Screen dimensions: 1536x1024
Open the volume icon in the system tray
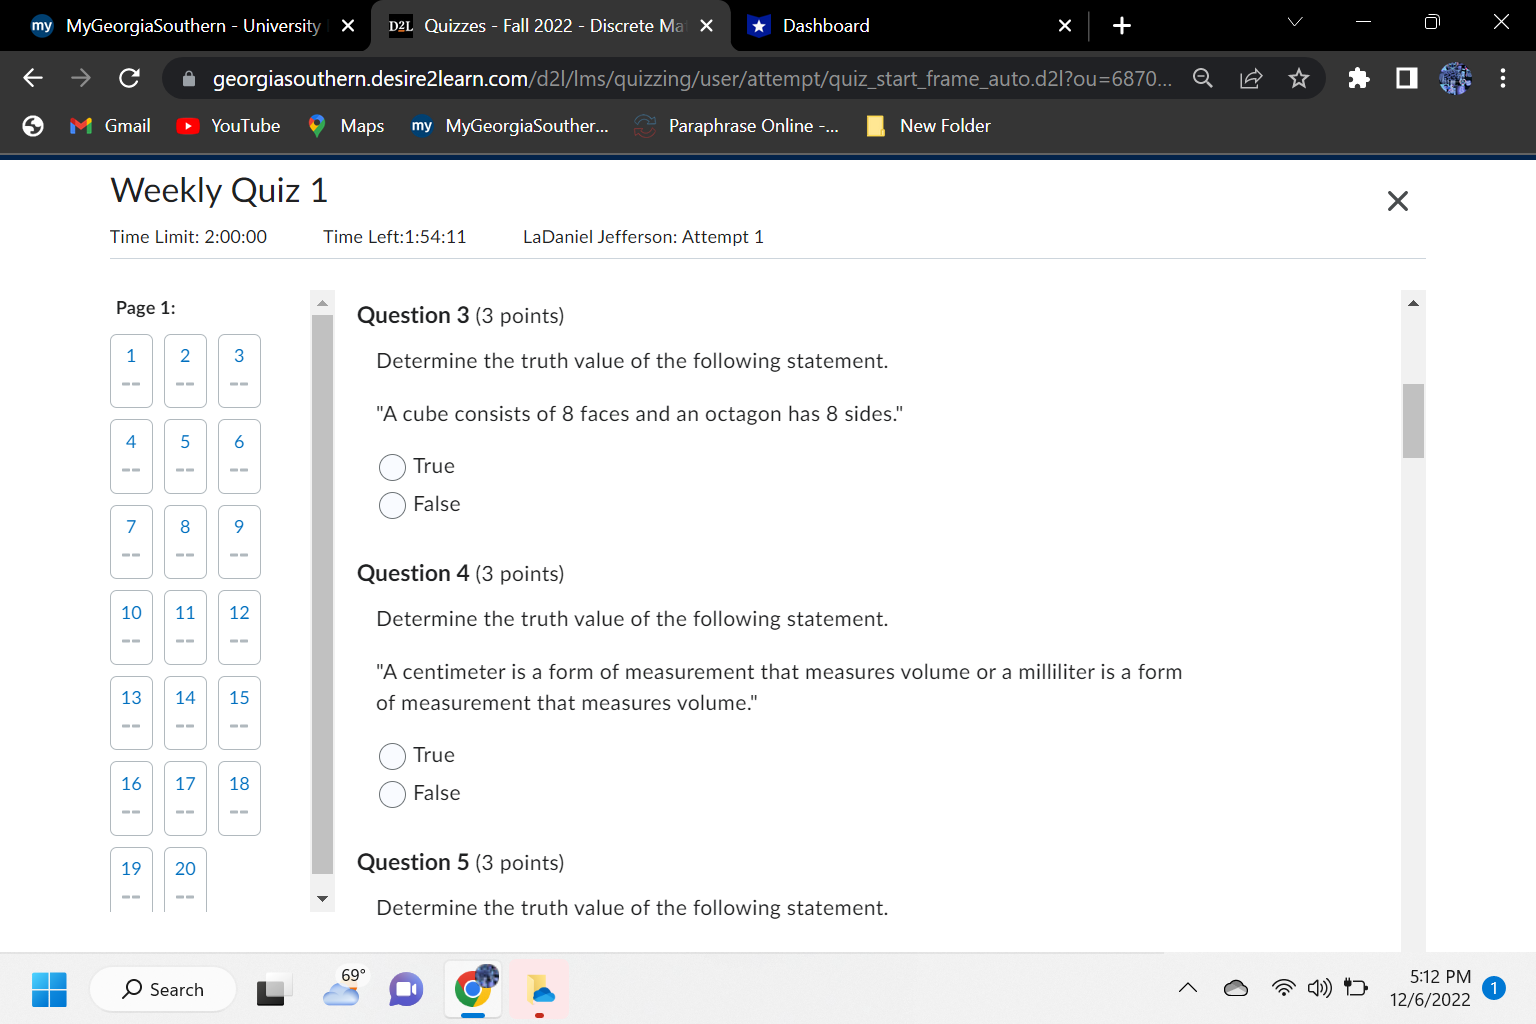click(x=1319, y=988)
